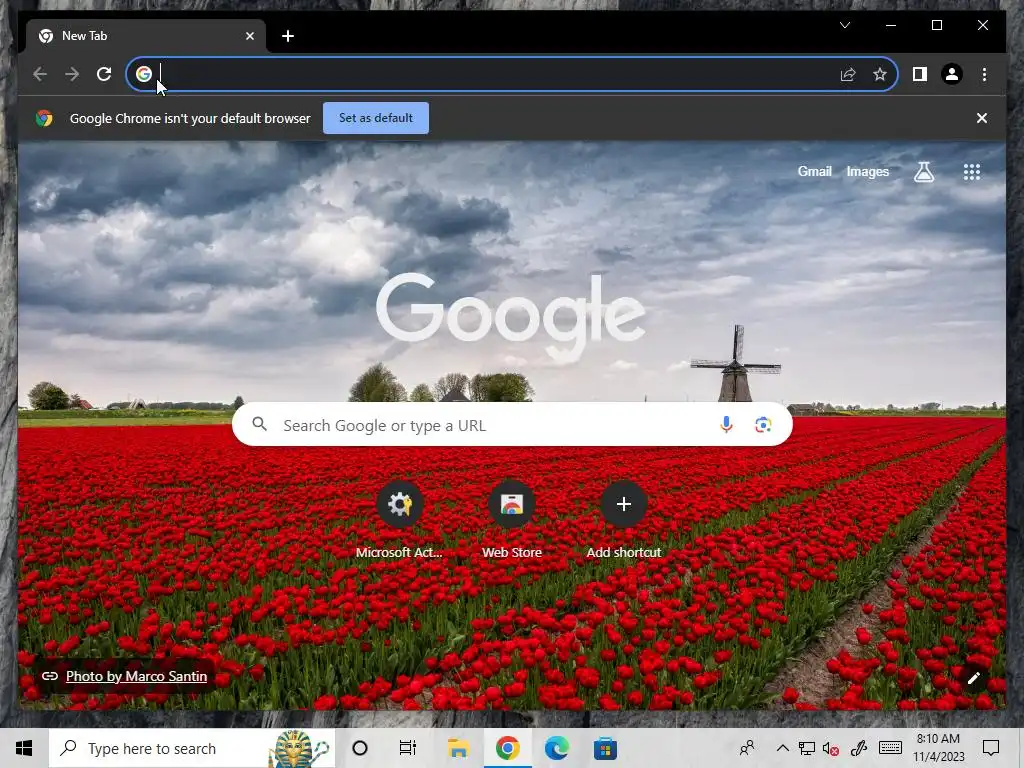Screen dimensions: 1024x768
Task: Click the network status tray icon
Action: 807,748
